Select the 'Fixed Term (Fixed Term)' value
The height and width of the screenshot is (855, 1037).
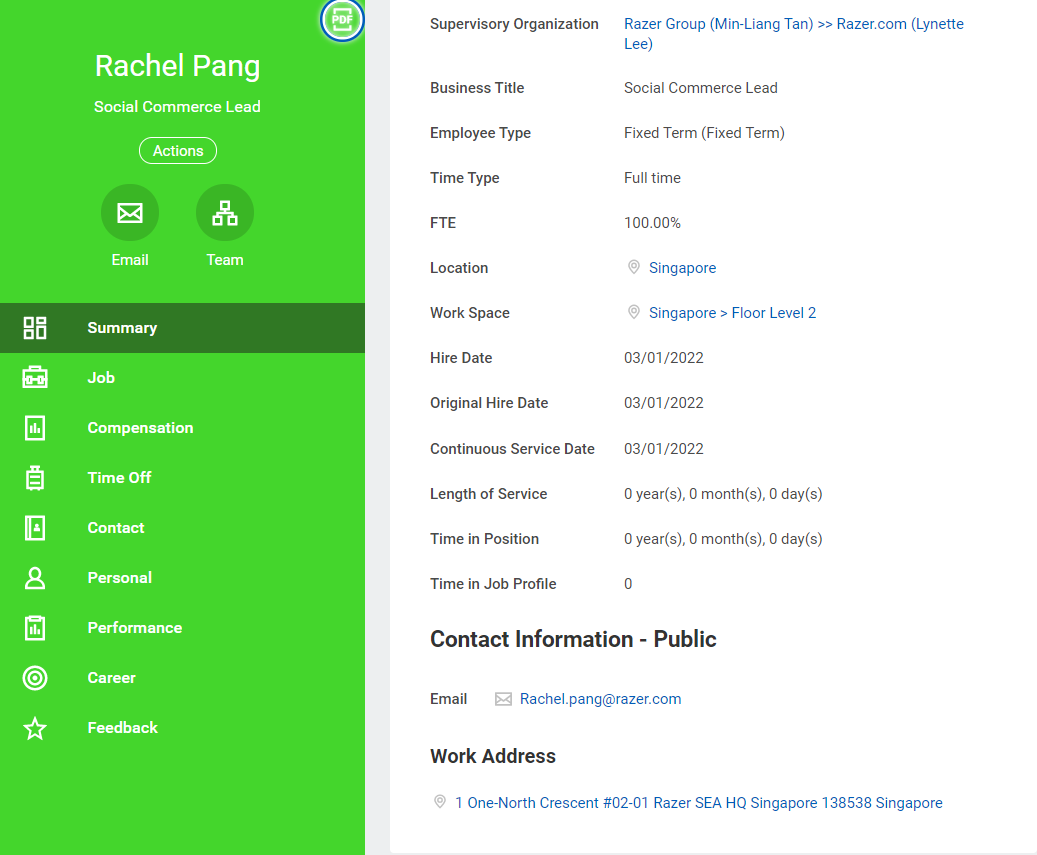pyautogui.click(x=704, y=133)
